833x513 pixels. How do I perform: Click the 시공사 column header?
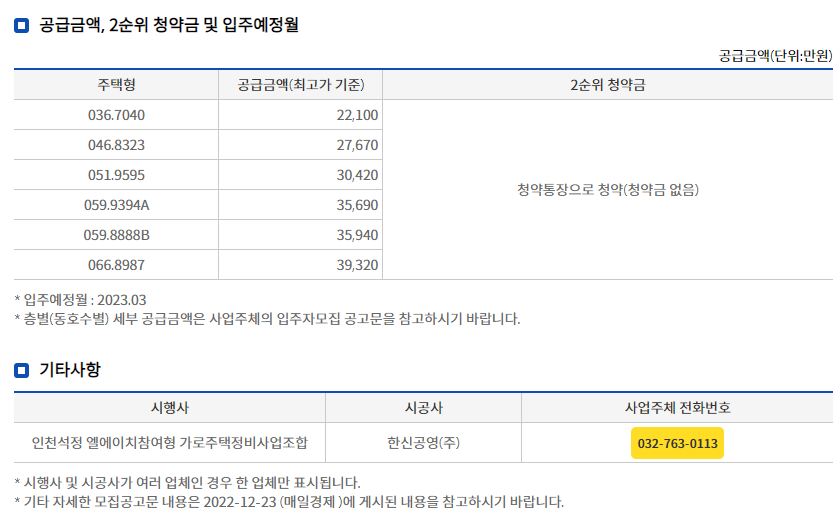coord(423,408)
